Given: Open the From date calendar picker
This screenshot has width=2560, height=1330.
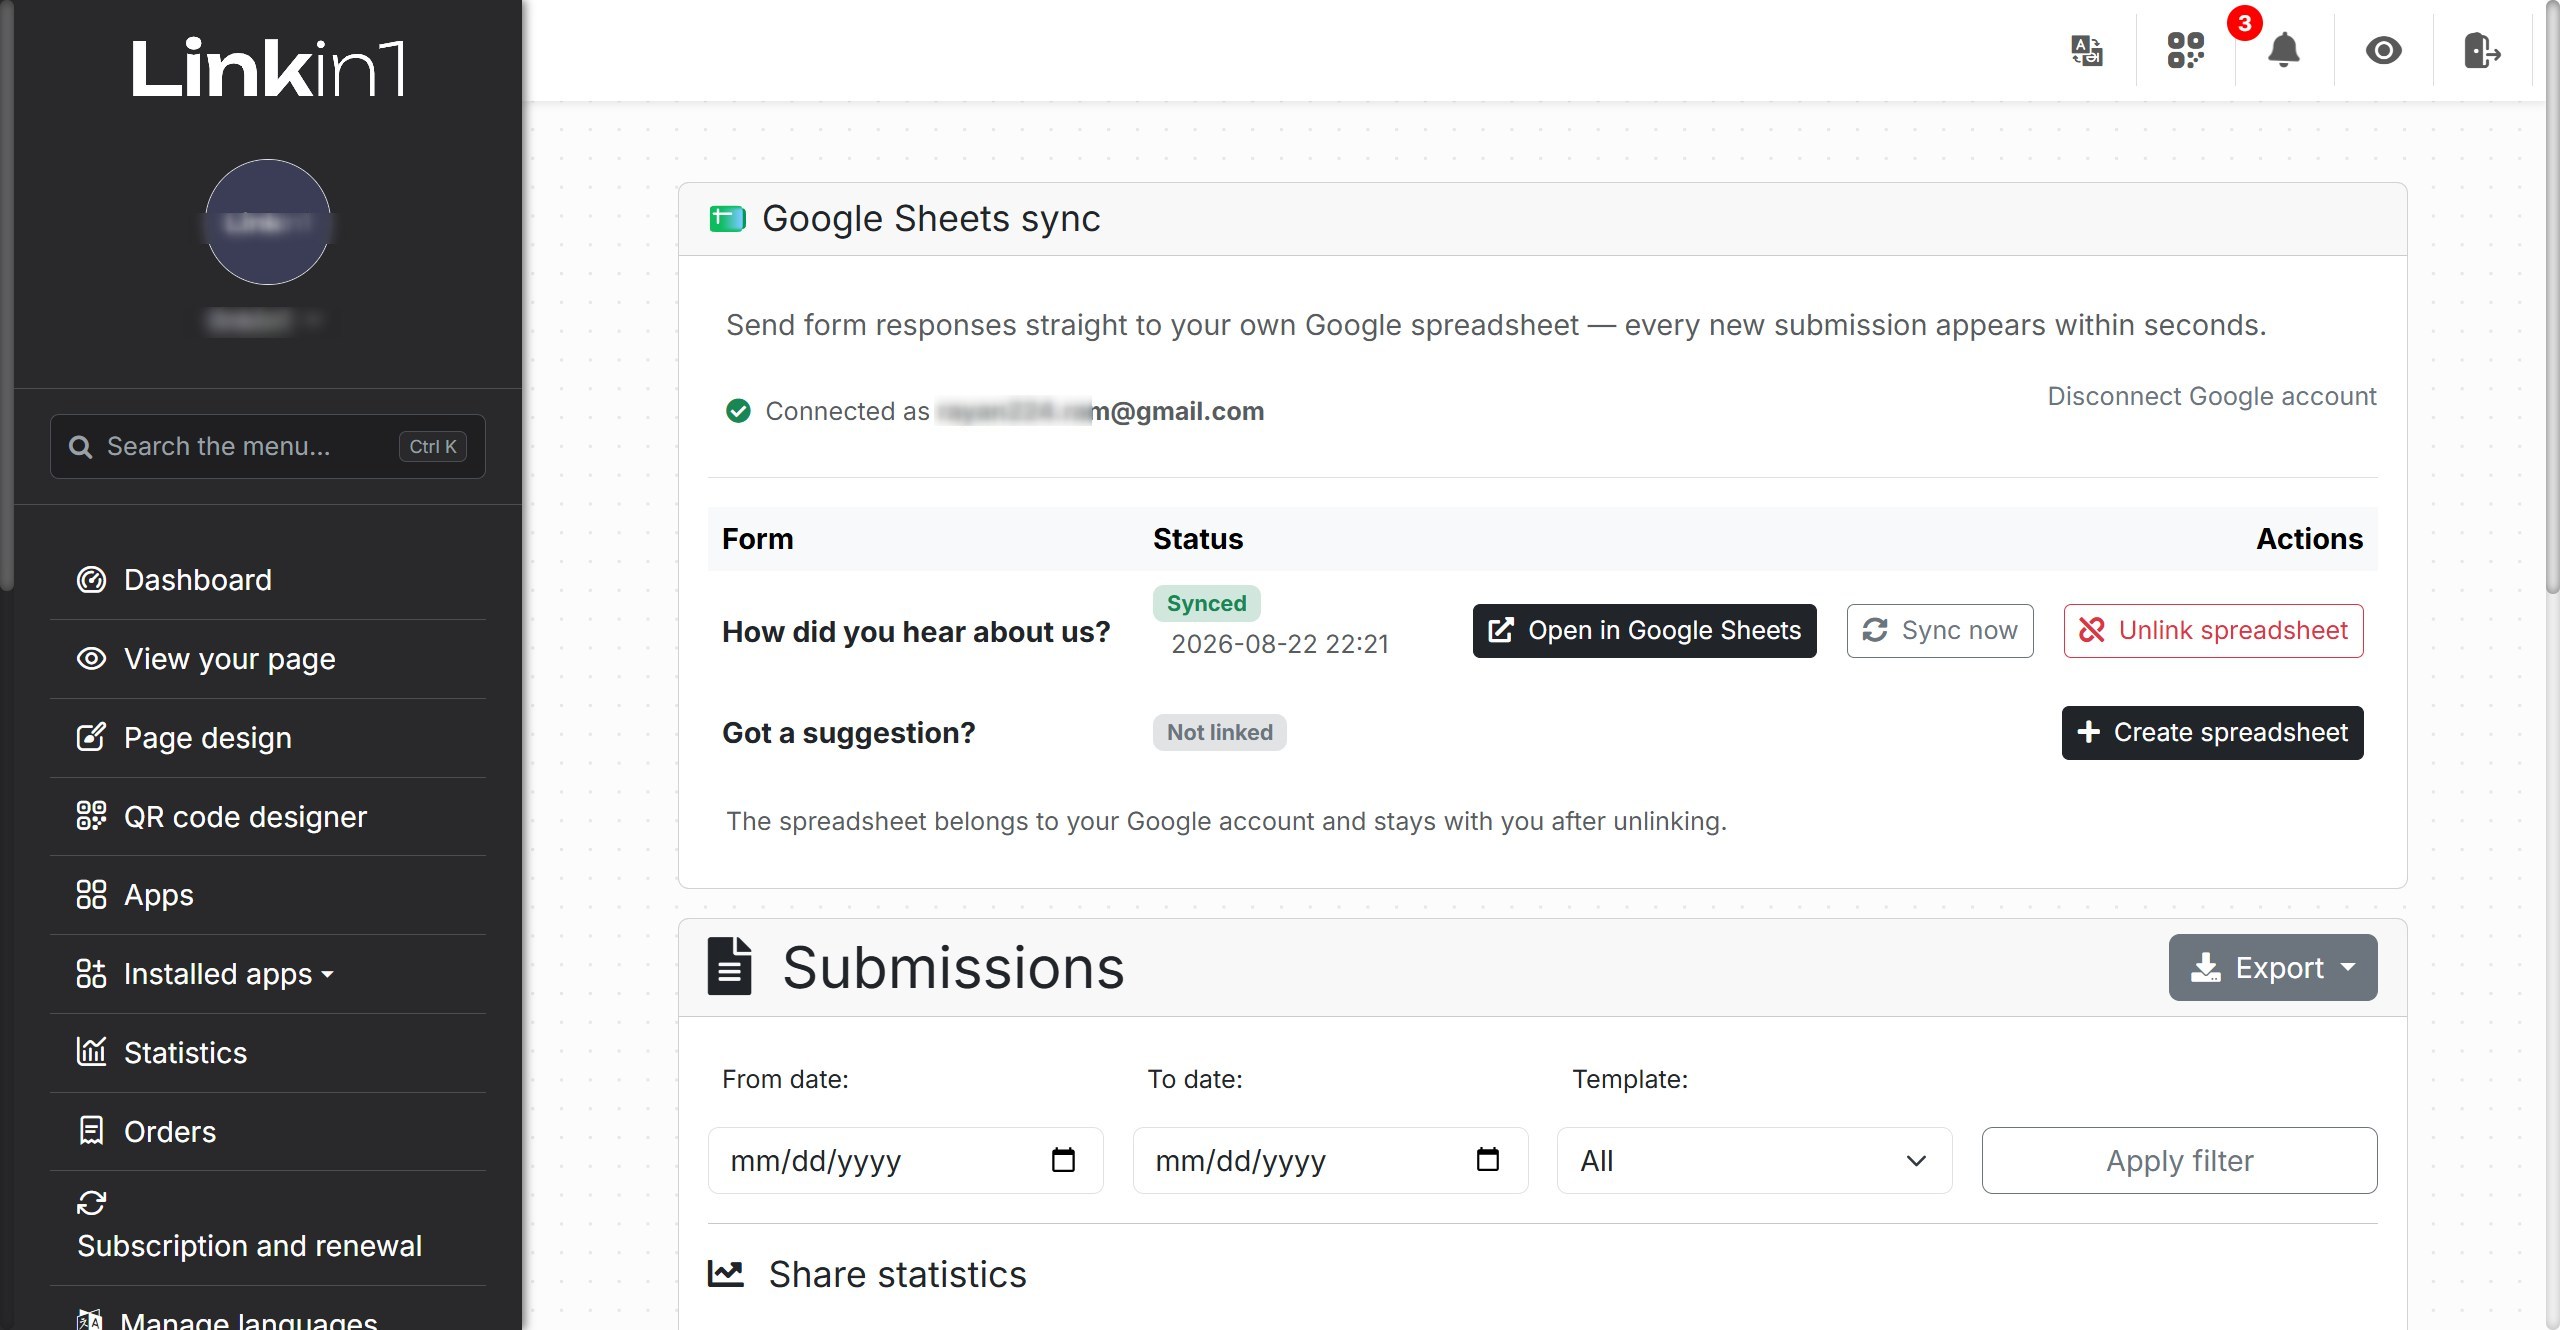Looking at the screenshot, I should (1063, 1160).
